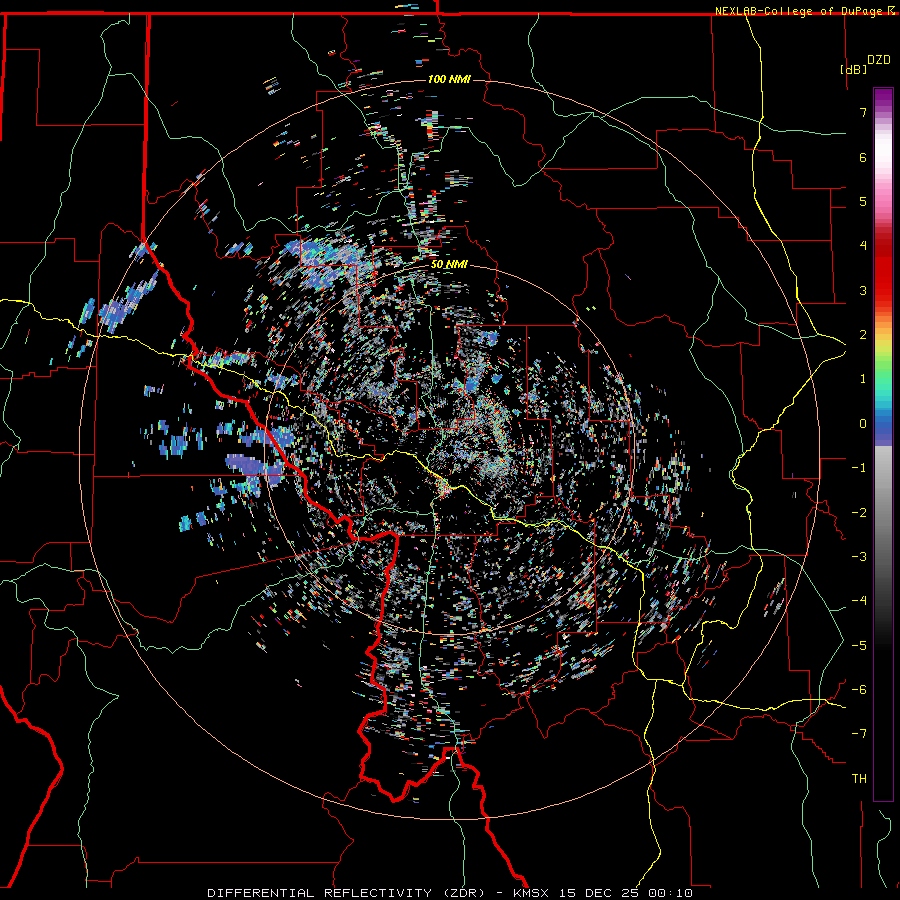Click the "[dB]" unit label
Viewport: 900px width, 900px height.
pyautogui.click(x=854, y=69)
